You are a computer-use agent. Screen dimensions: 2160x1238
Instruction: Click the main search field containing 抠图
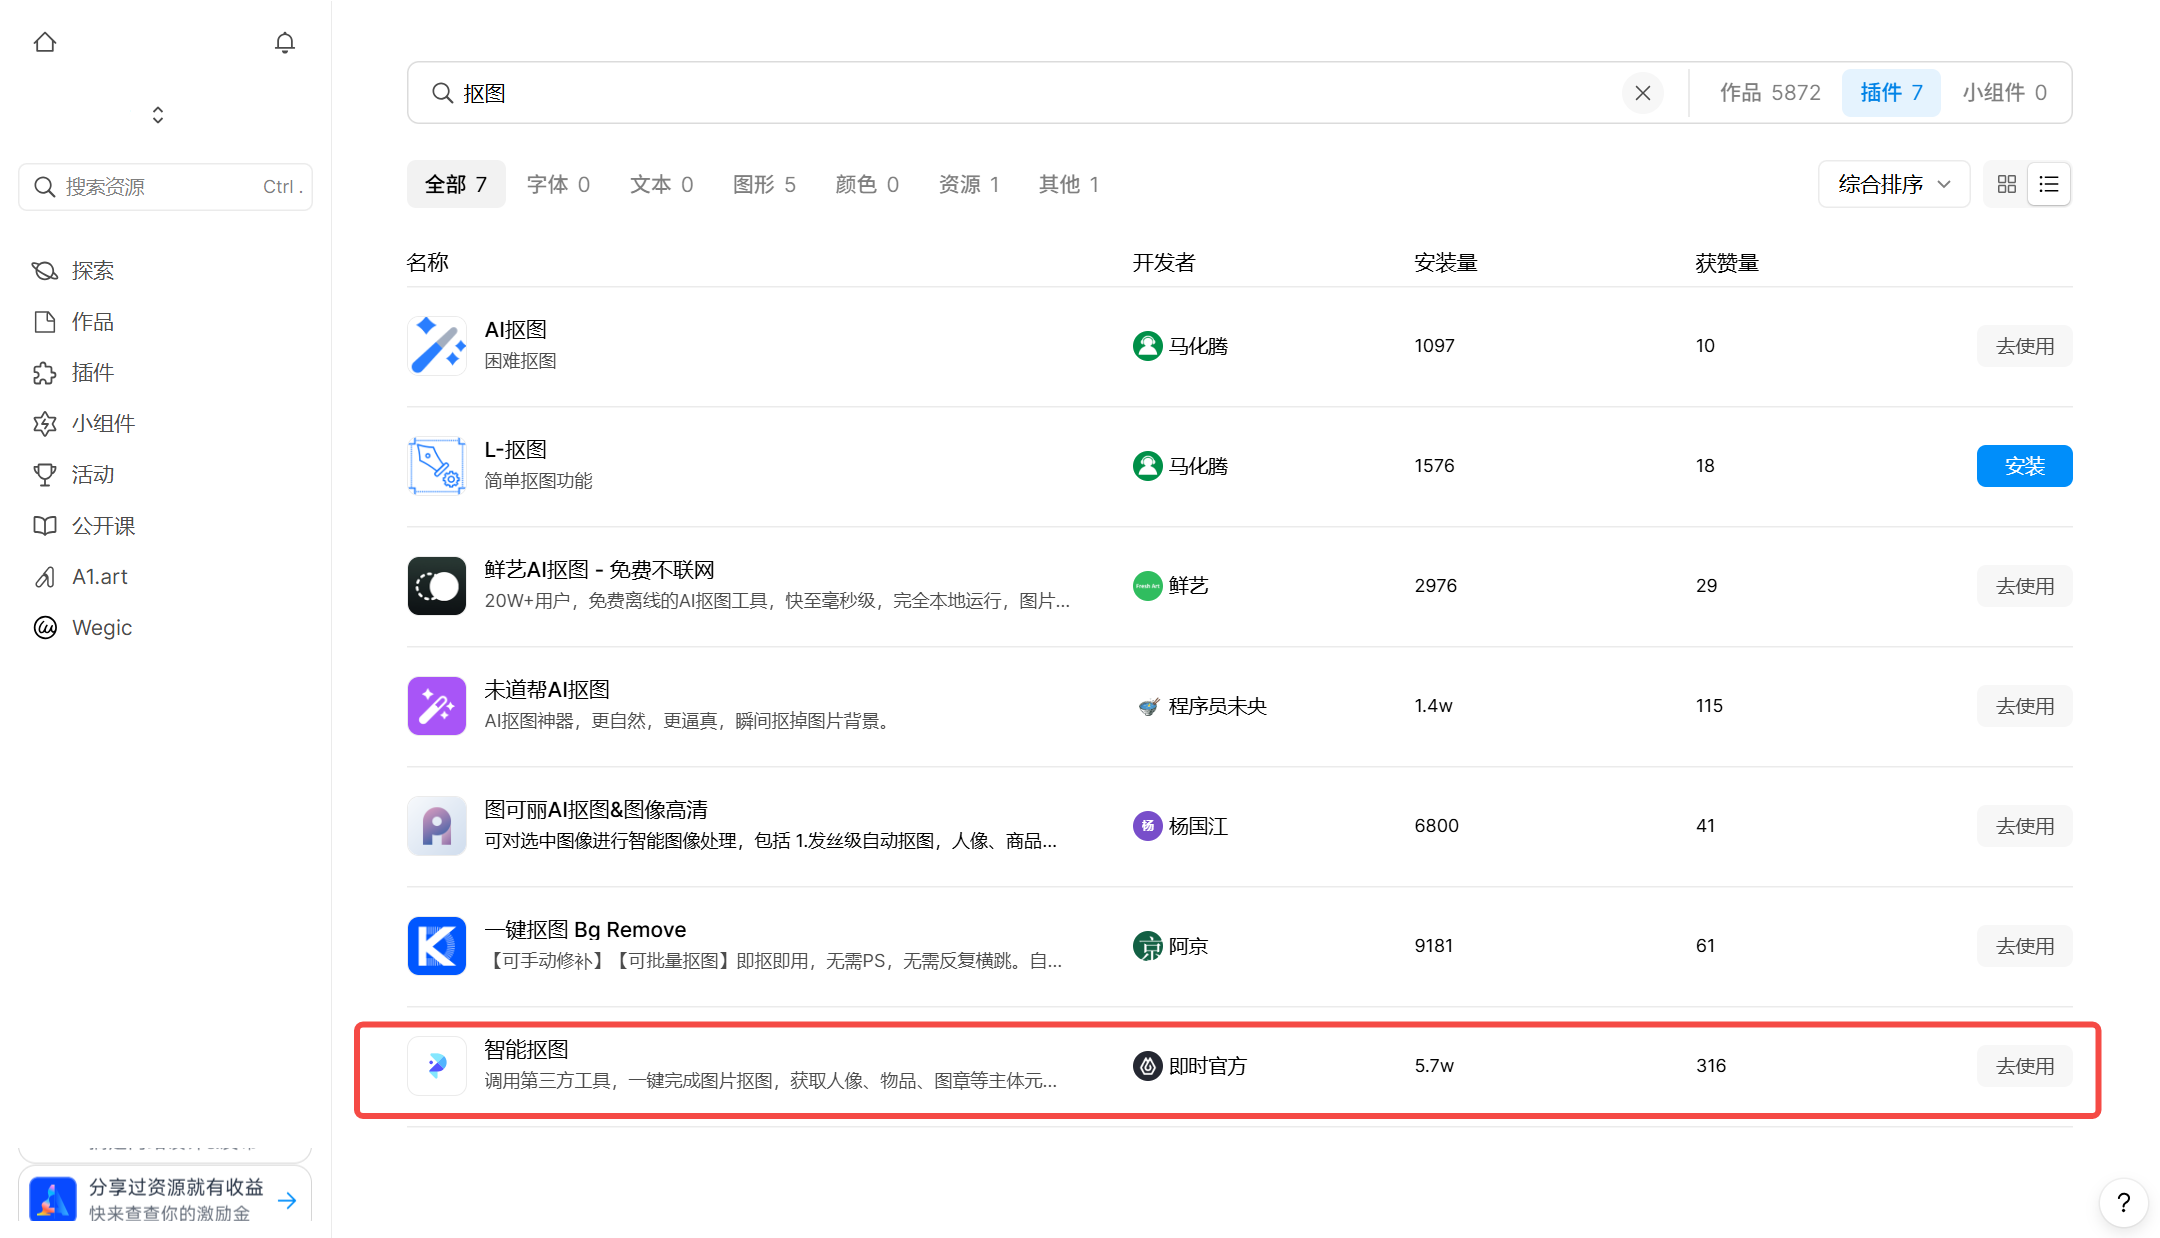(x=1040, y=93)
